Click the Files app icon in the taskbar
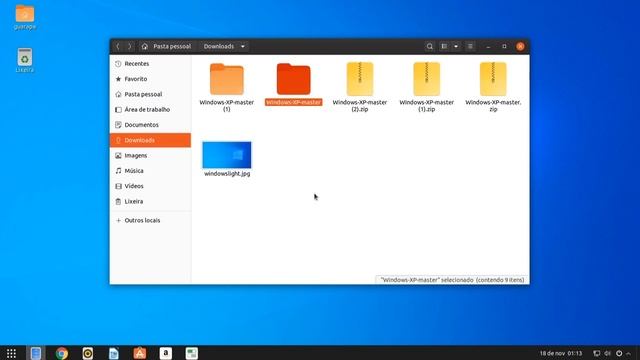 tap(36, 353)
